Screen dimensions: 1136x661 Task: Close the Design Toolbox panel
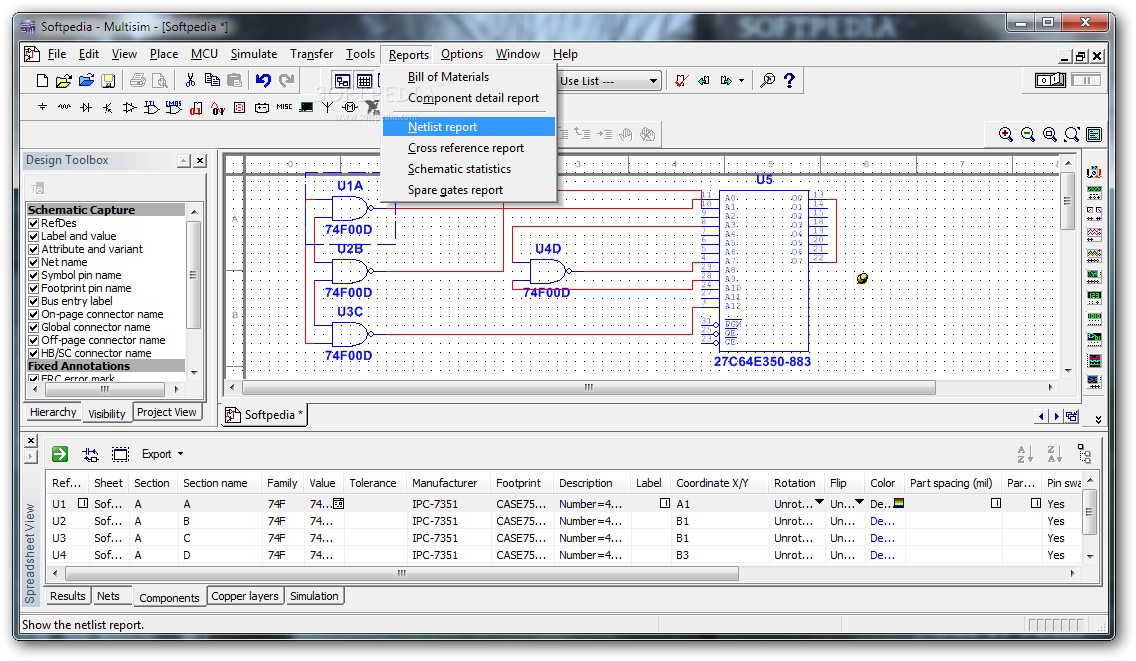pyautogui.click(x=200, y=161)
